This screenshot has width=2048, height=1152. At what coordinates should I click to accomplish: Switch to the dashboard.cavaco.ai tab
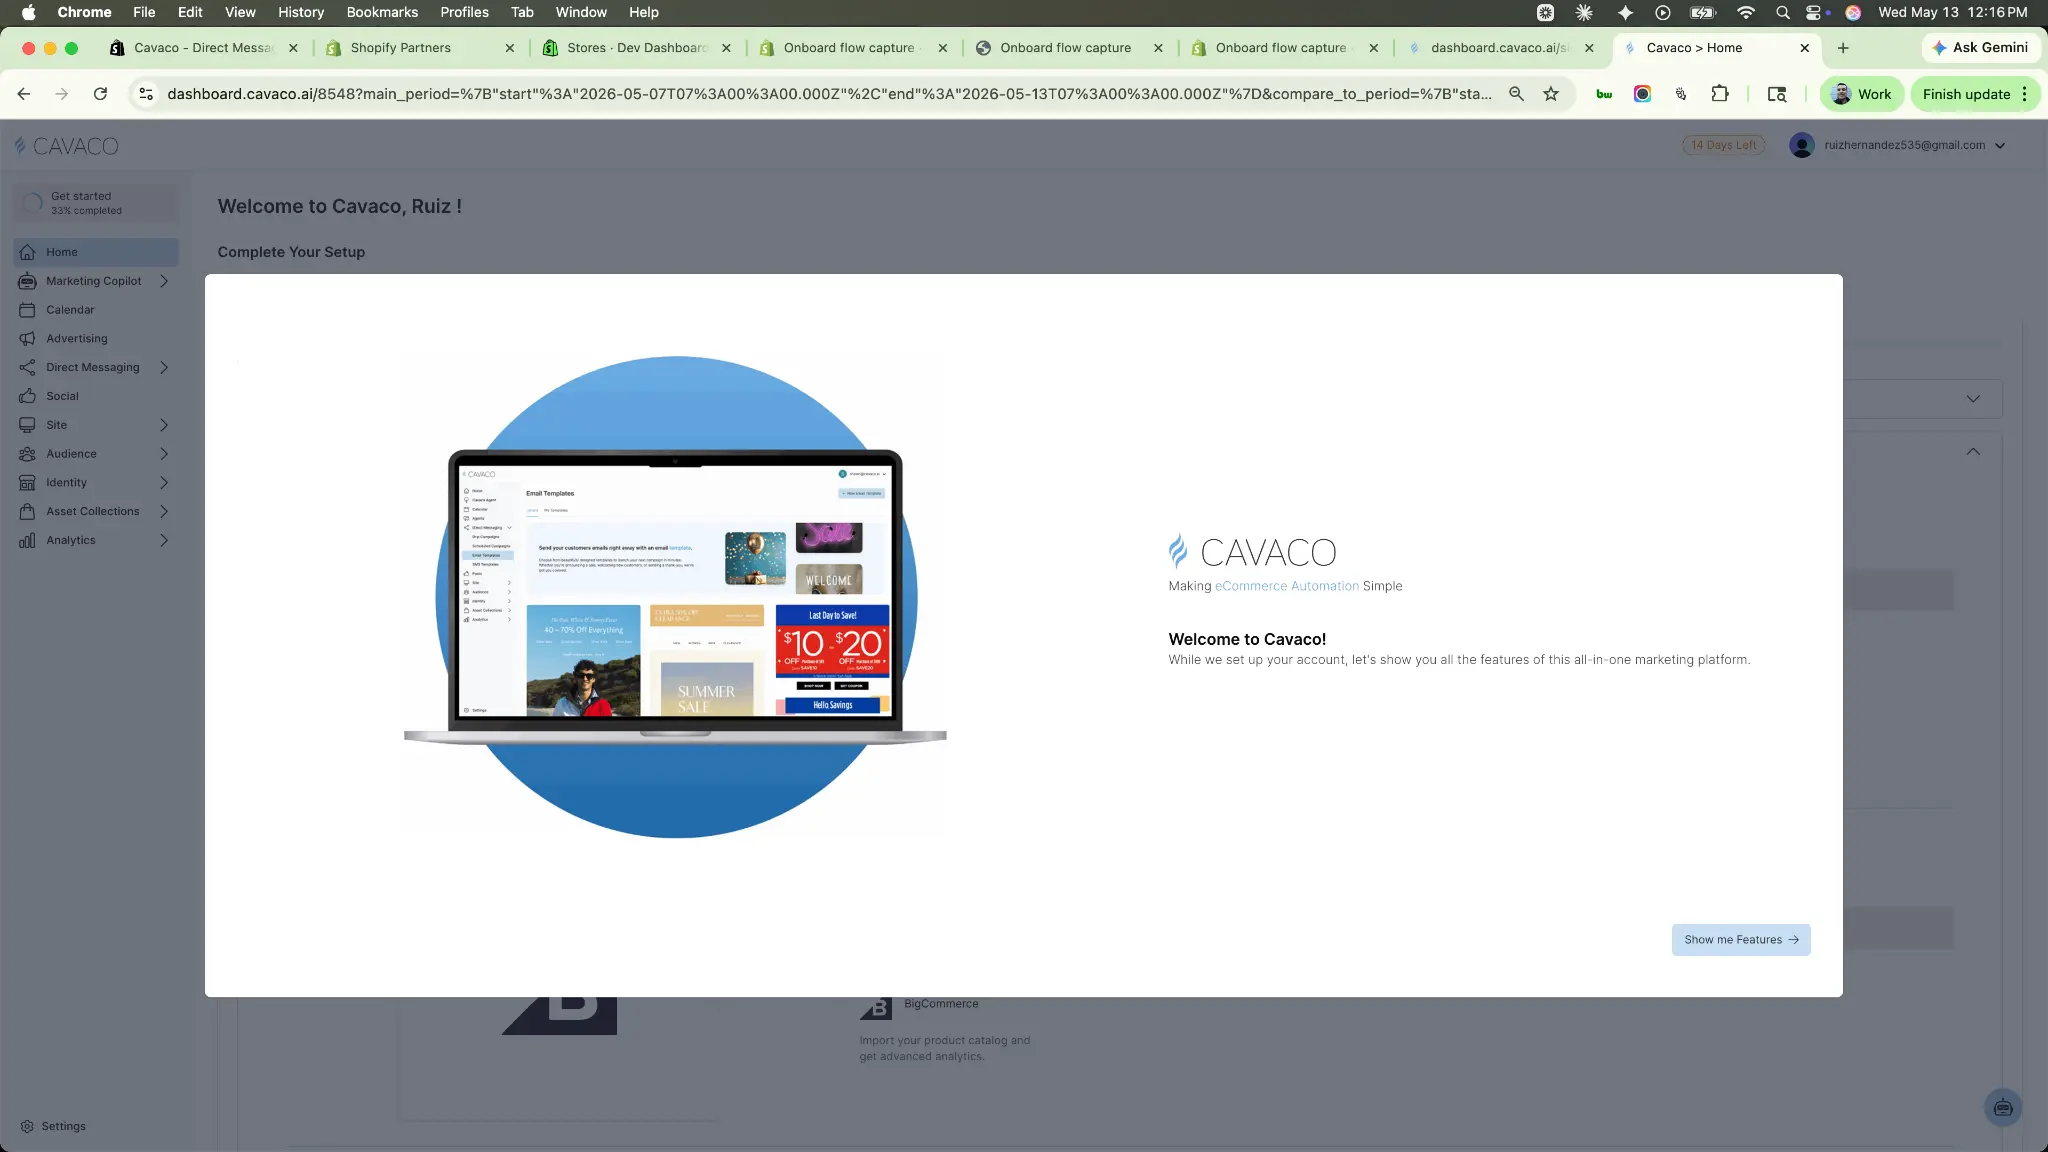tap(1498, 48)
